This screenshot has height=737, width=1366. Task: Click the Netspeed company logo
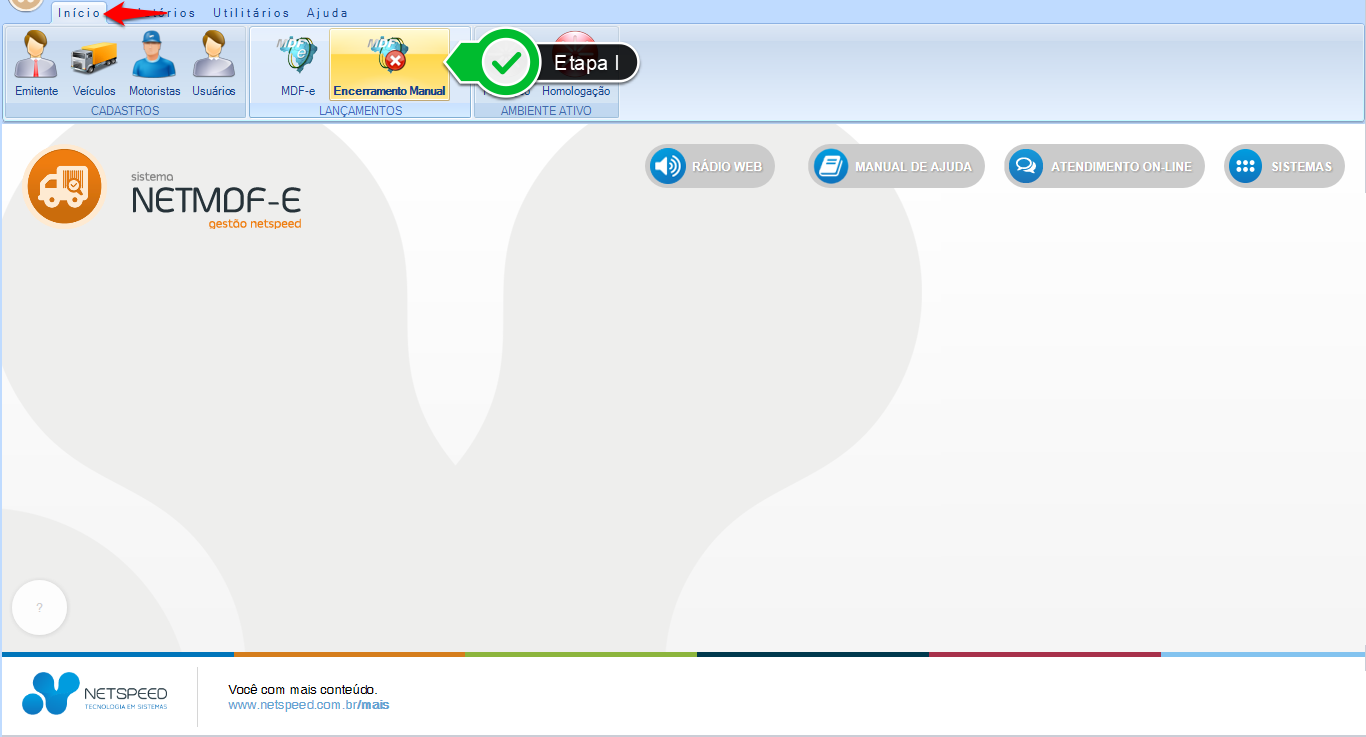coord(95,693)
